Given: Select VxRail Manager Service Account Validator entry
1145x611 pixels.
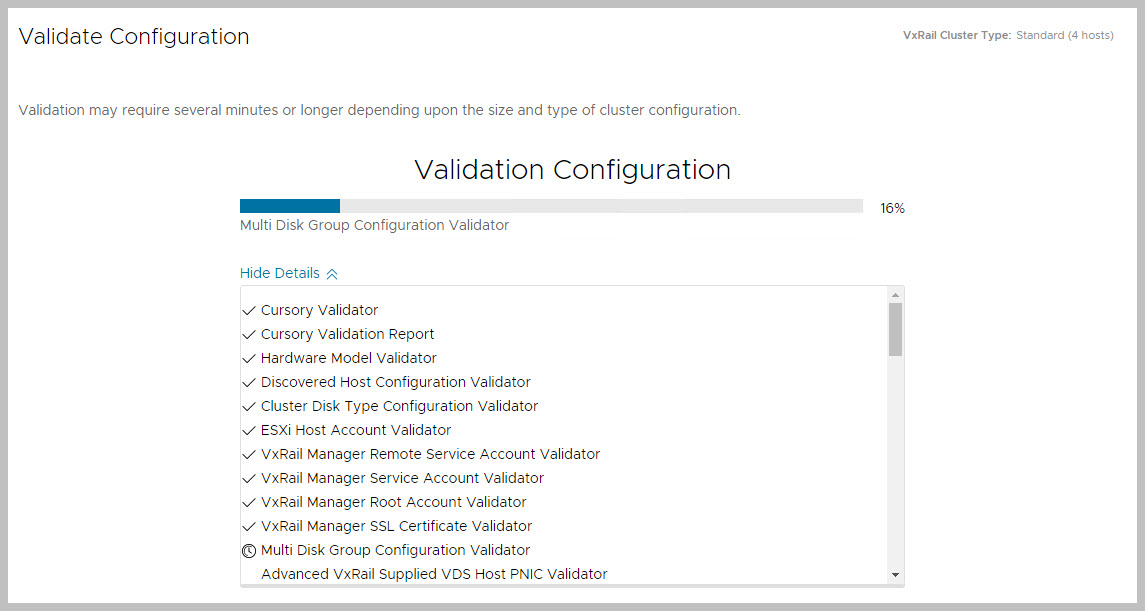Looking at the screenshot, I should [x=402, y=478].
